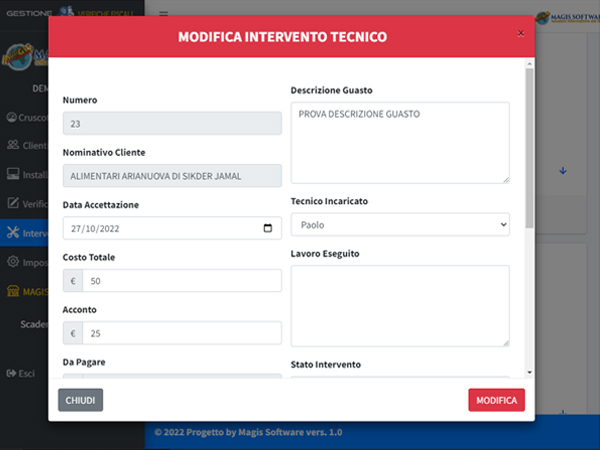Click the Cruscotto dashboard icon in sidebar
This screenshot has width=600, height=450.
point(12,117)
